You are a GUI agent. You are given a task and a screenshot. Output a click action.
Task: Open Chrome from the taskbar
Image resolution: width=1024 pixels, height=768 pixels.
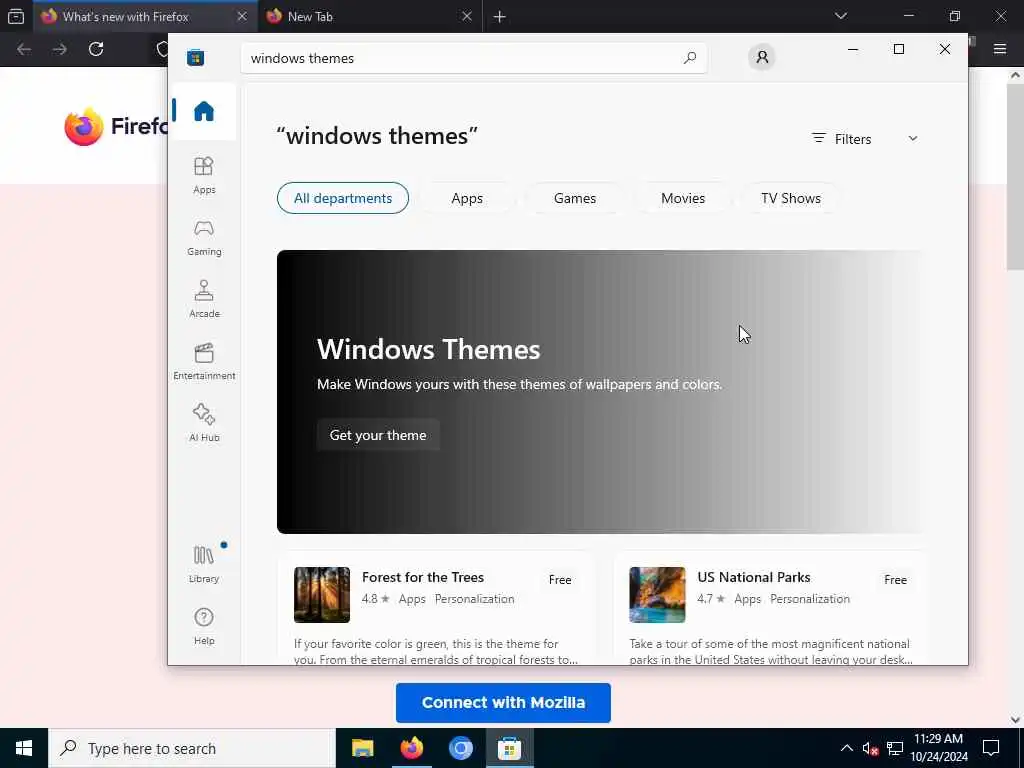(460, 748)
